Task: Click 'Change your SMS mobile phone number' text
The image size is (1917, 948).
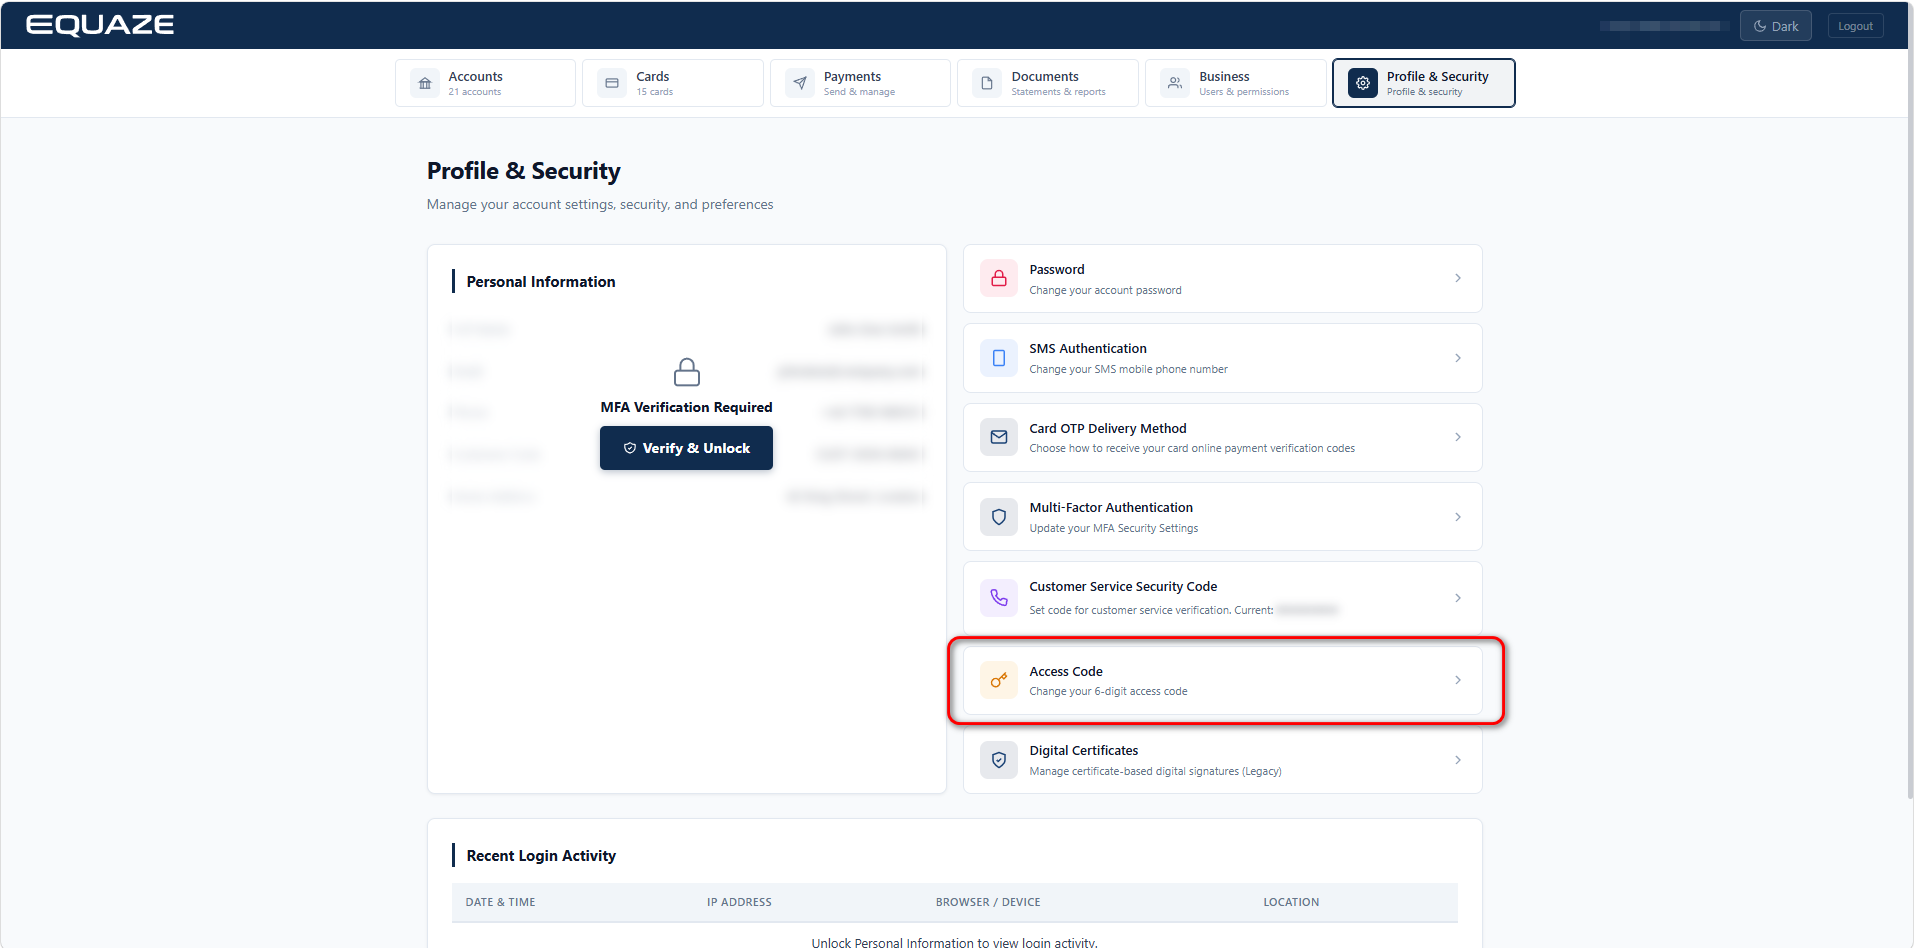Action: (1128, 369)
